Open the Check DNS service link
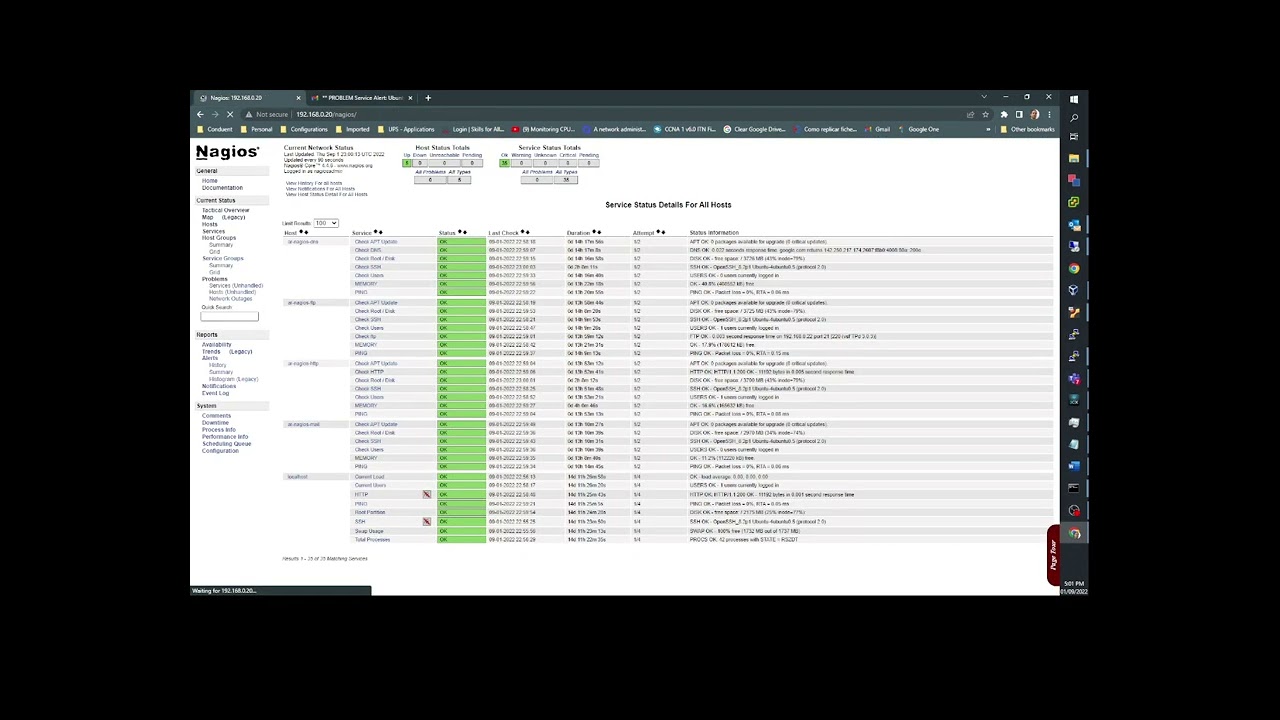1280x720 pixels. pos(367,250)
